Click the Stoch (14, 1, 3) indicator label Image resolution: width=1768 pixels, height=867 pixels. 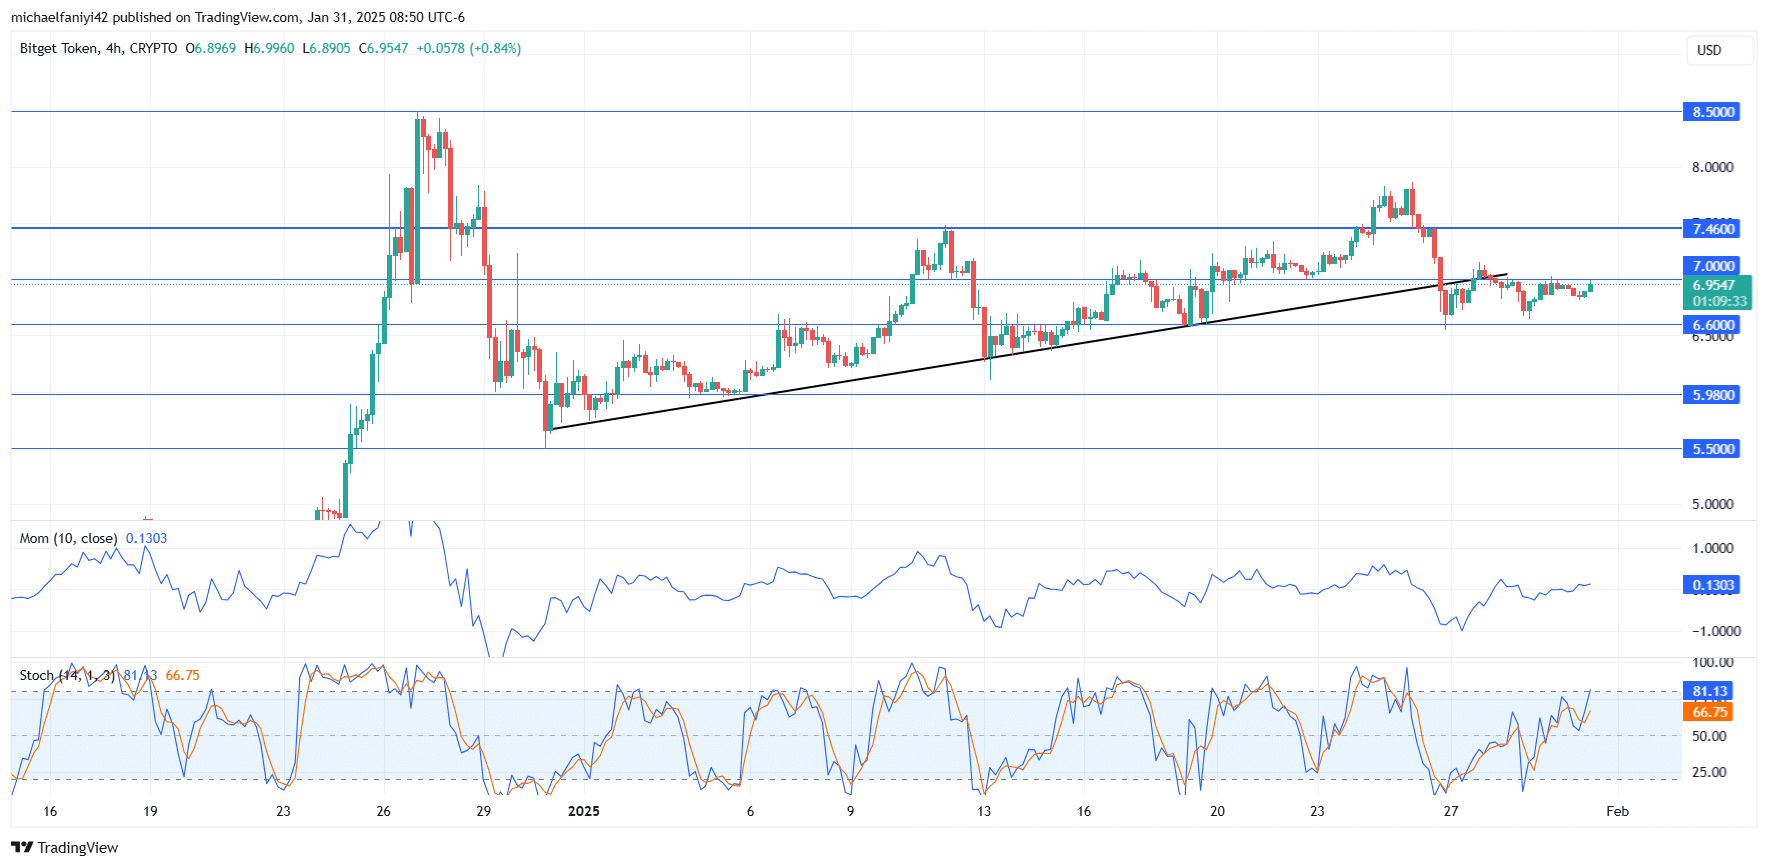click(x=67, y=675)
